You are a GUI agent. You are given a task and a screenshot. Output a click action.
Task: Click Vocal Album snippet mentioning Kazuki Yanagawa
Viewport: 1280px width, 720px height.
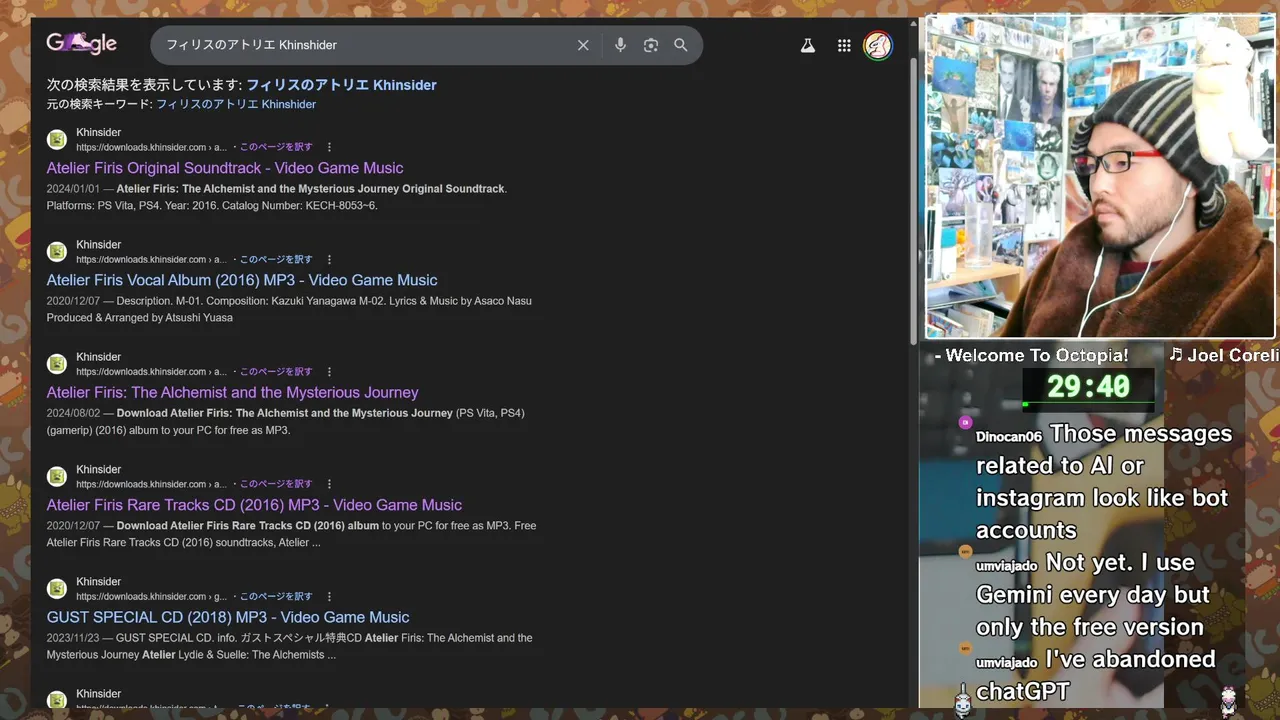289,309
